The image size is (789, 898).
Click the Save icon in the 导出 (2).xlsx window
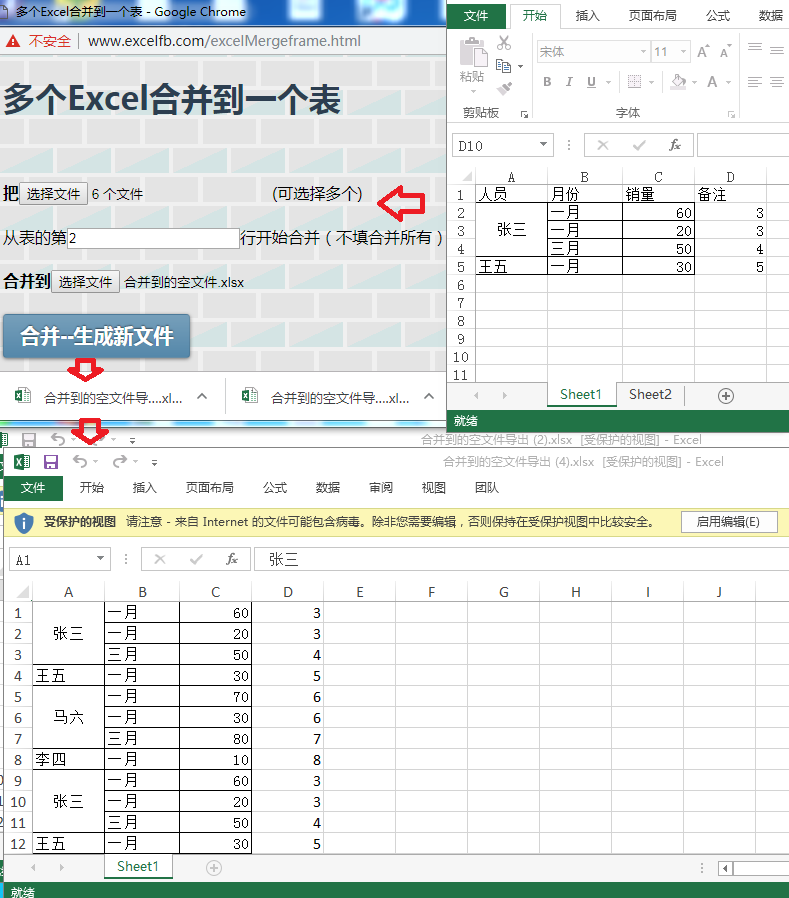[x=29, y=440]
